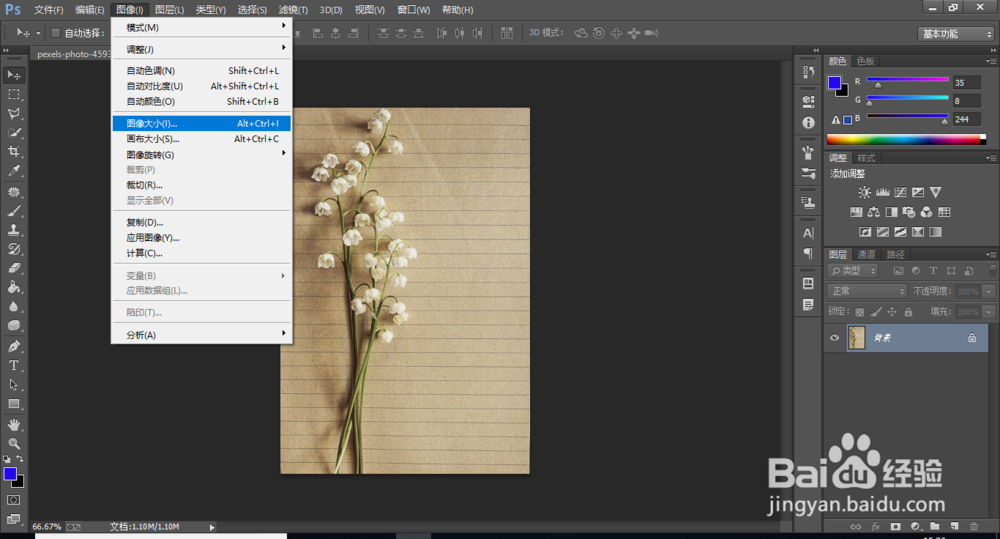Click the Delete layer trash icon
This screenshot has height=539, width=1000.
coord(974,526)
